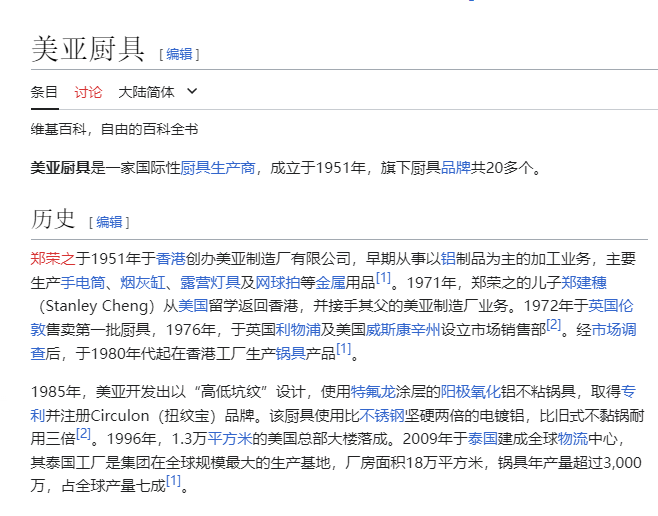
Task: Open the 铝 link
Action: coord(448,258)
